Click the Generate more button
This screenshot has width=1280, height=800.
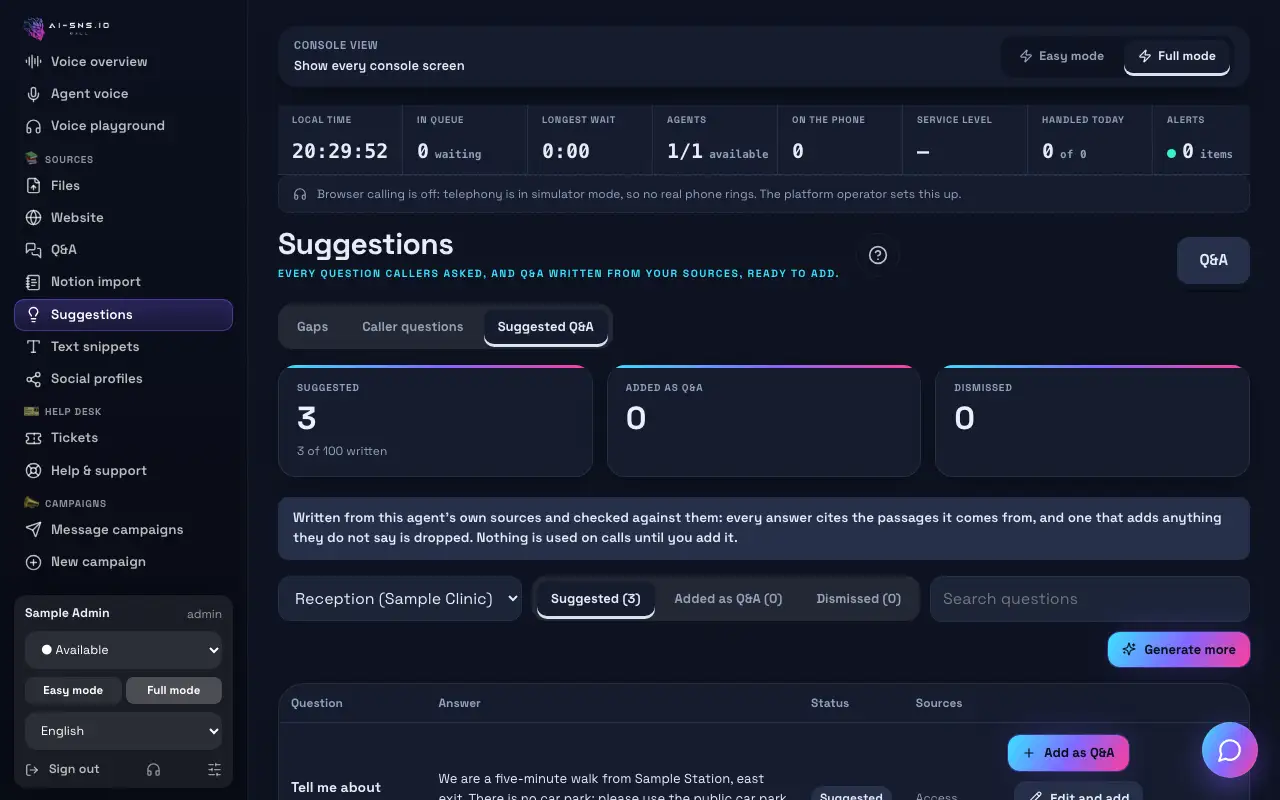(x=1179, y=650)
